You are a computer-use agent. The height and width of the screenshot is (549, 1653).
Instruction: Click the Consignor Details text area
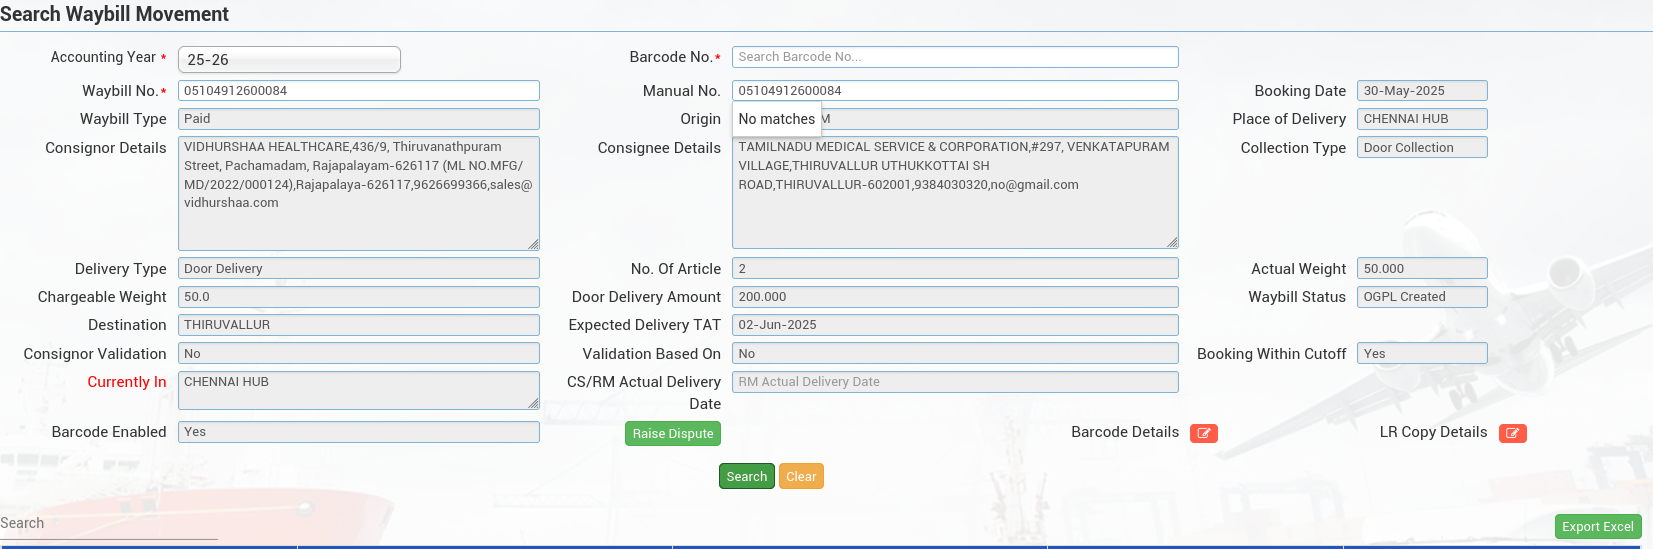[358, 193]
